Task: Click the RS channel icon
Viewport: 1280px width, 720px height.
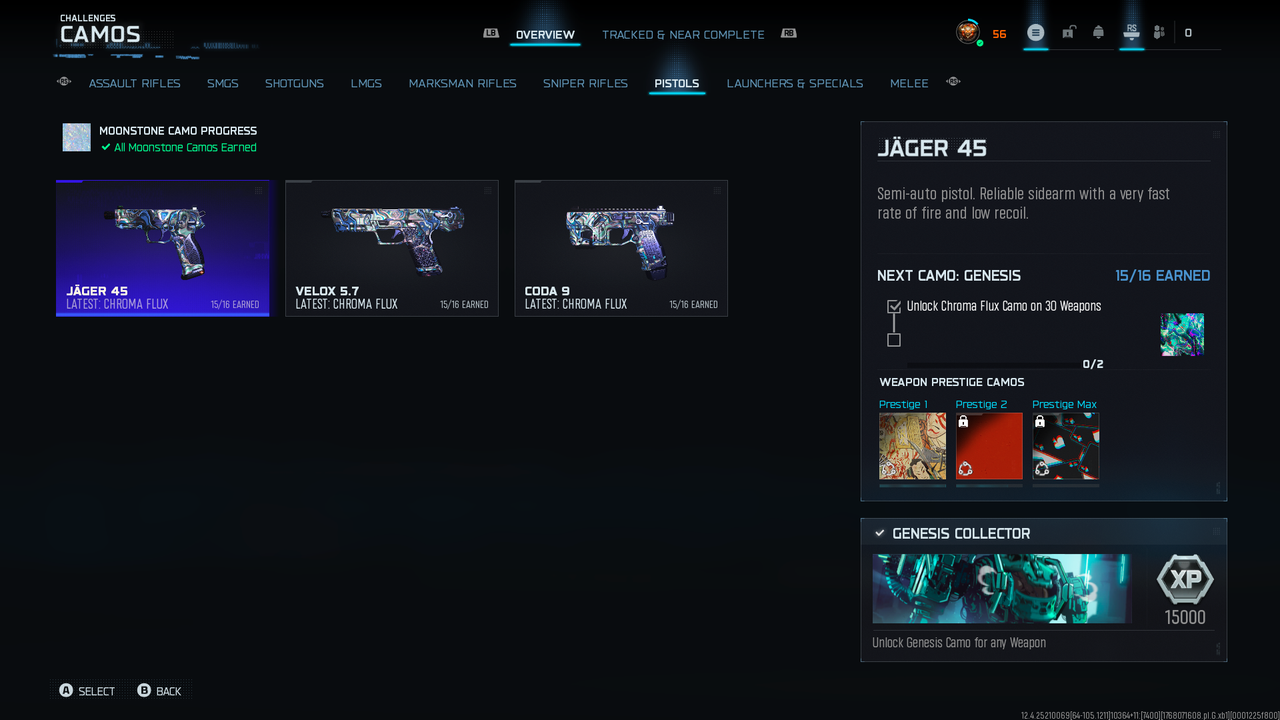Action: point(1131,32)
